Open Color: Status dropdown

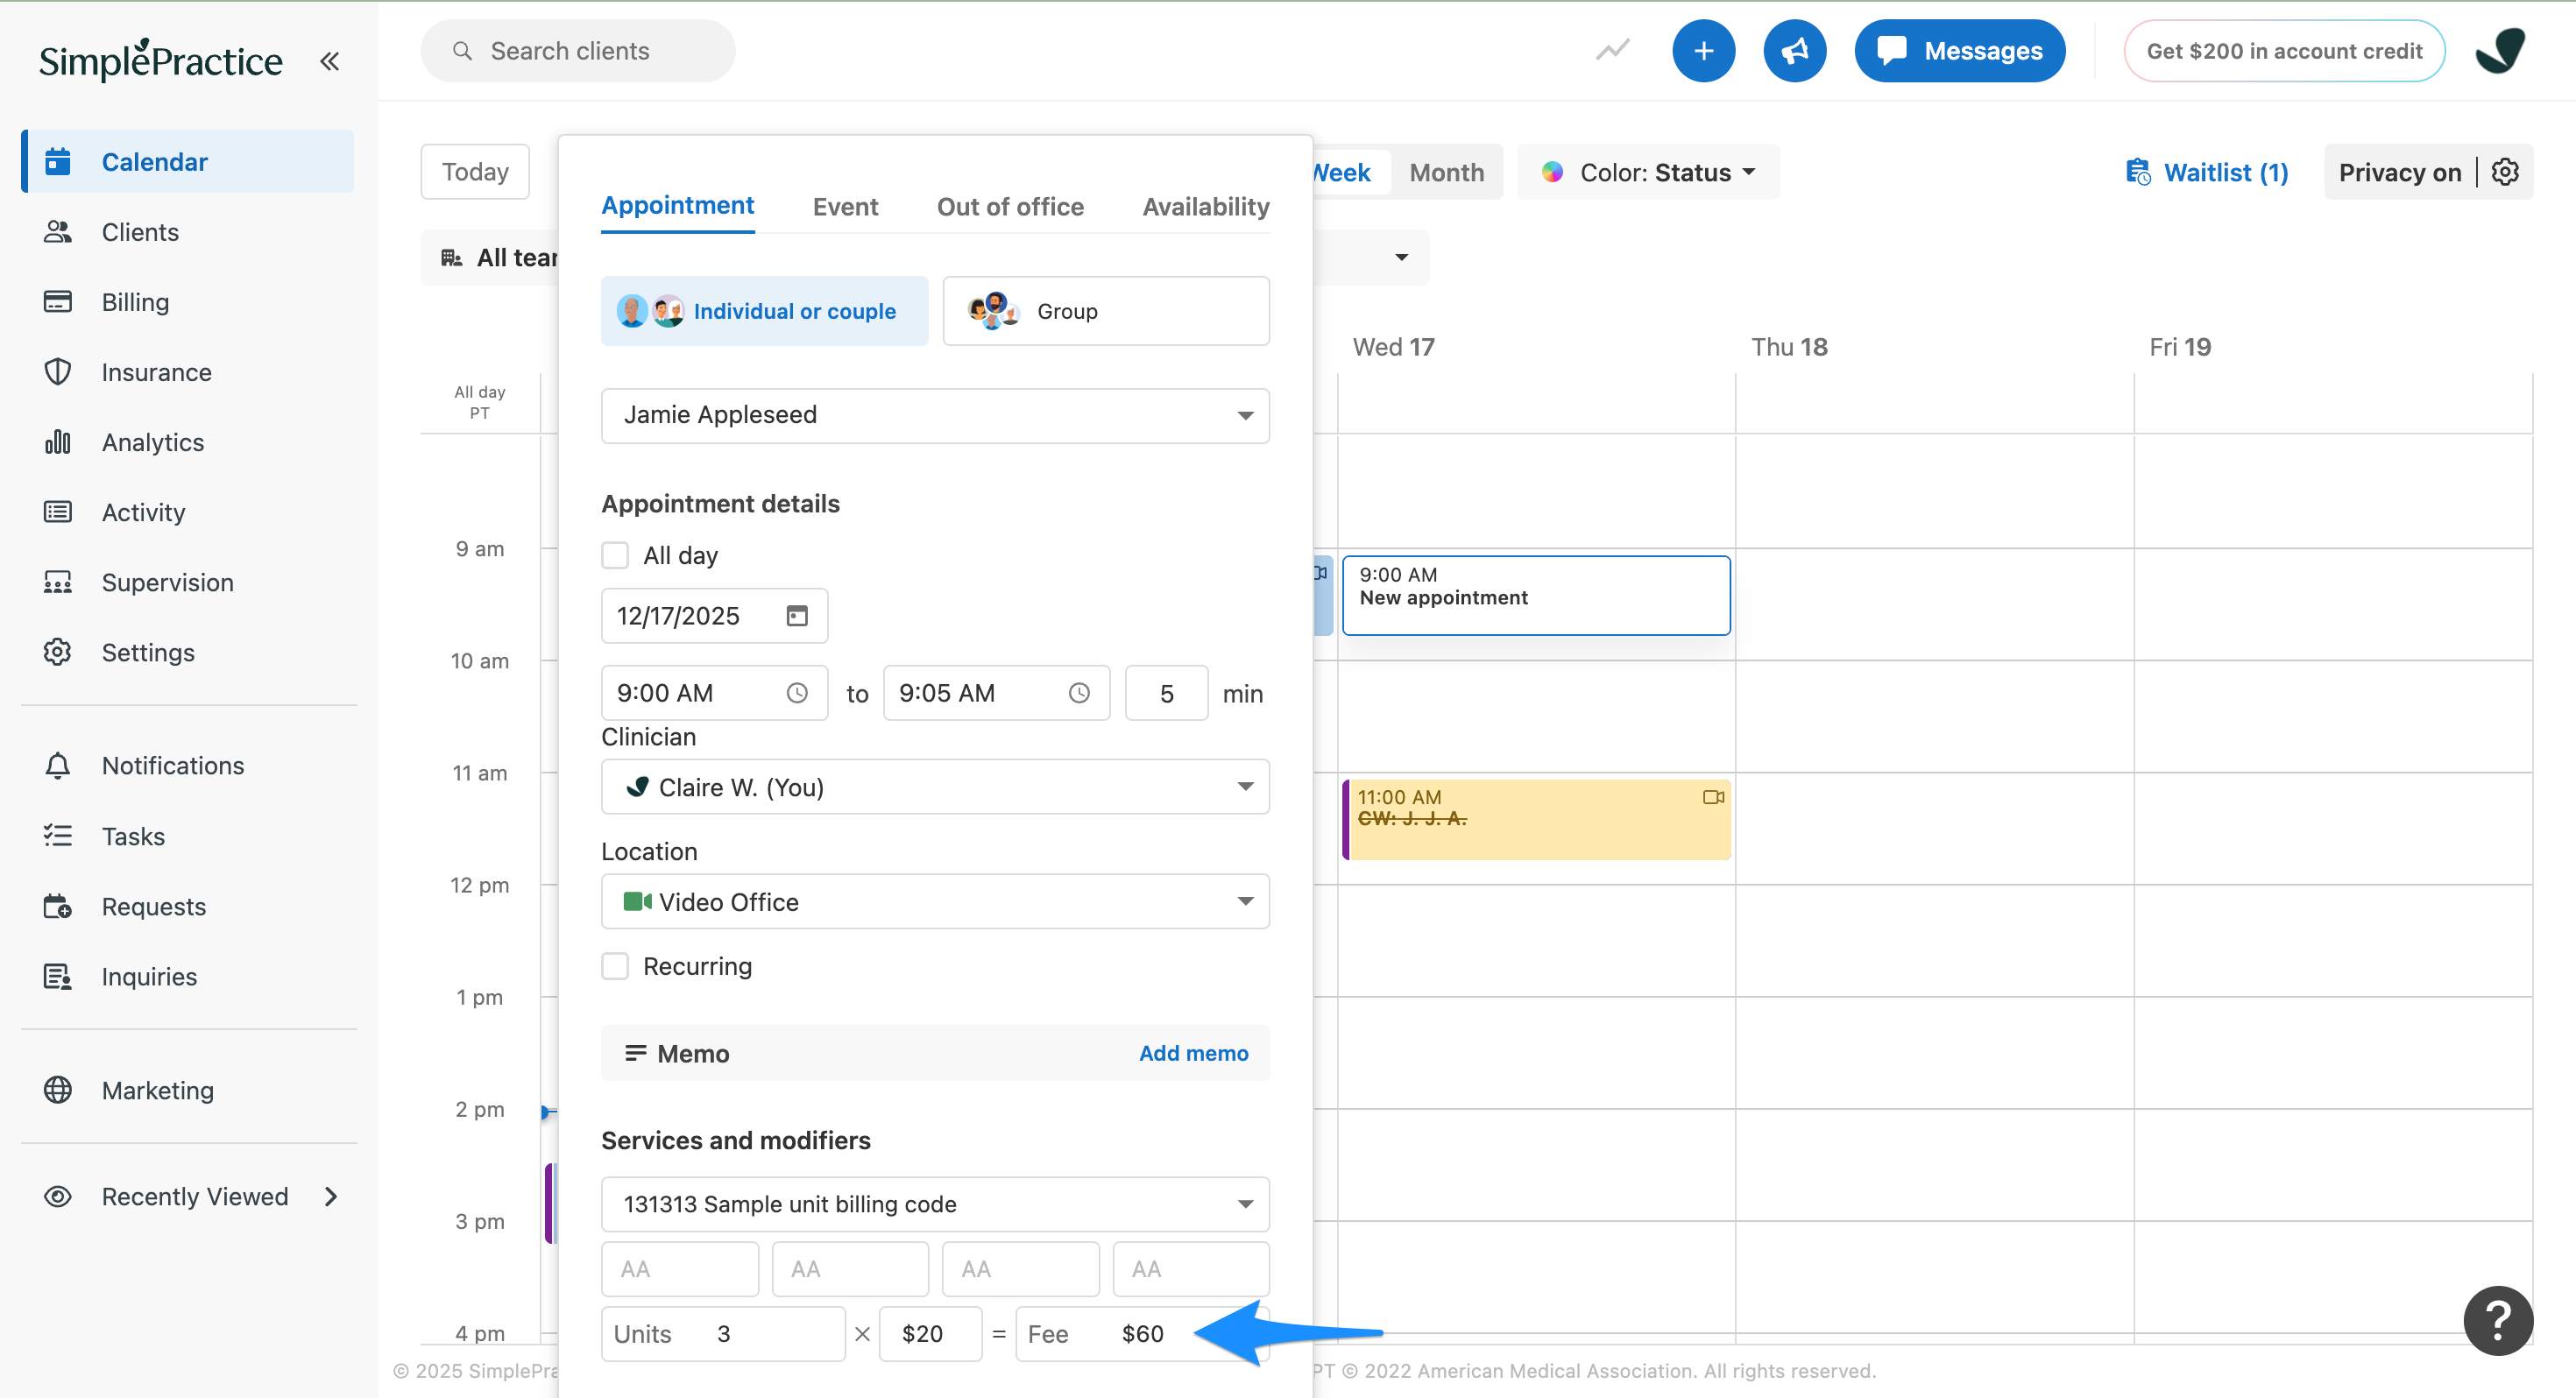[x=1649, y=172]
